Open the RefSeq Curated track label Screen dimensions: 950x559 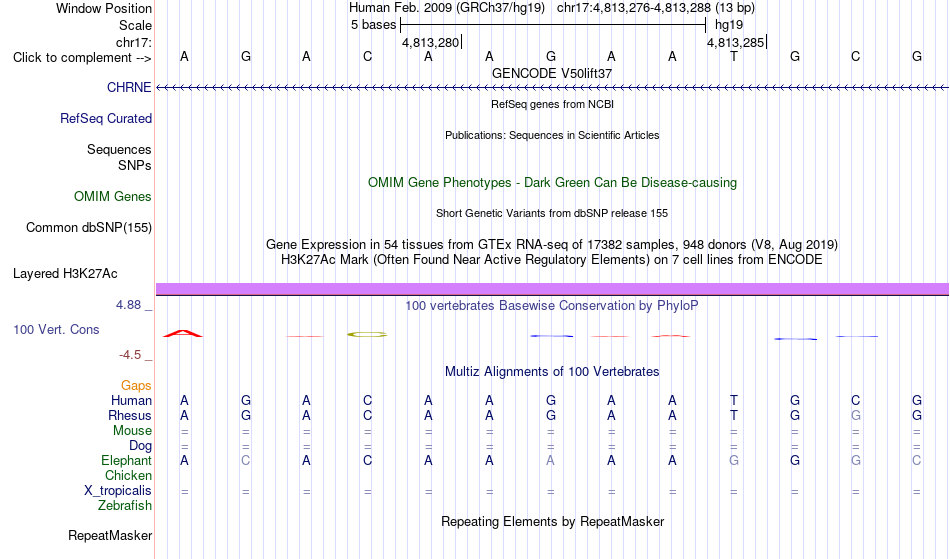[x=106, y=118]
